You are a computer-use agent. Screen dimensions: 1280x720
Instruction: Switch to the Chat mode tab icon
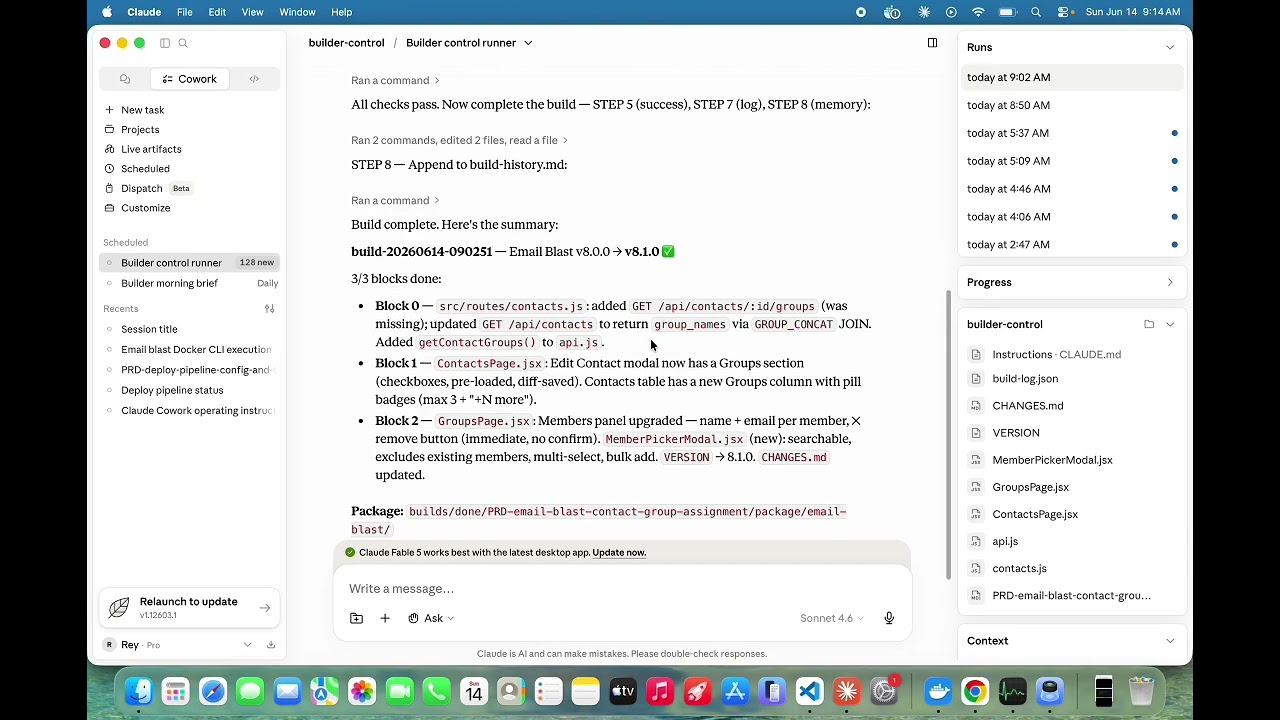click(x=125, y=79)
